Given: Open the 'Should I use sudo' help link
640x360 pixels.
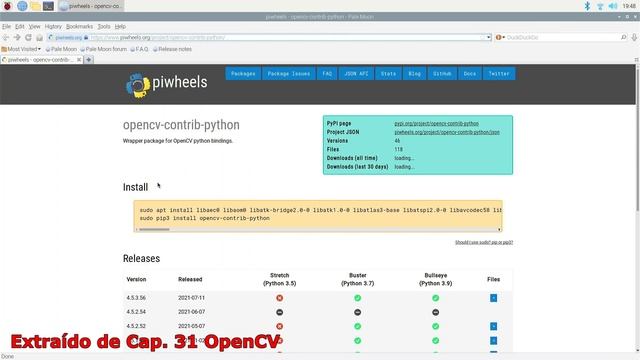Looking at the screenshot, I should [x=484, y=242].
